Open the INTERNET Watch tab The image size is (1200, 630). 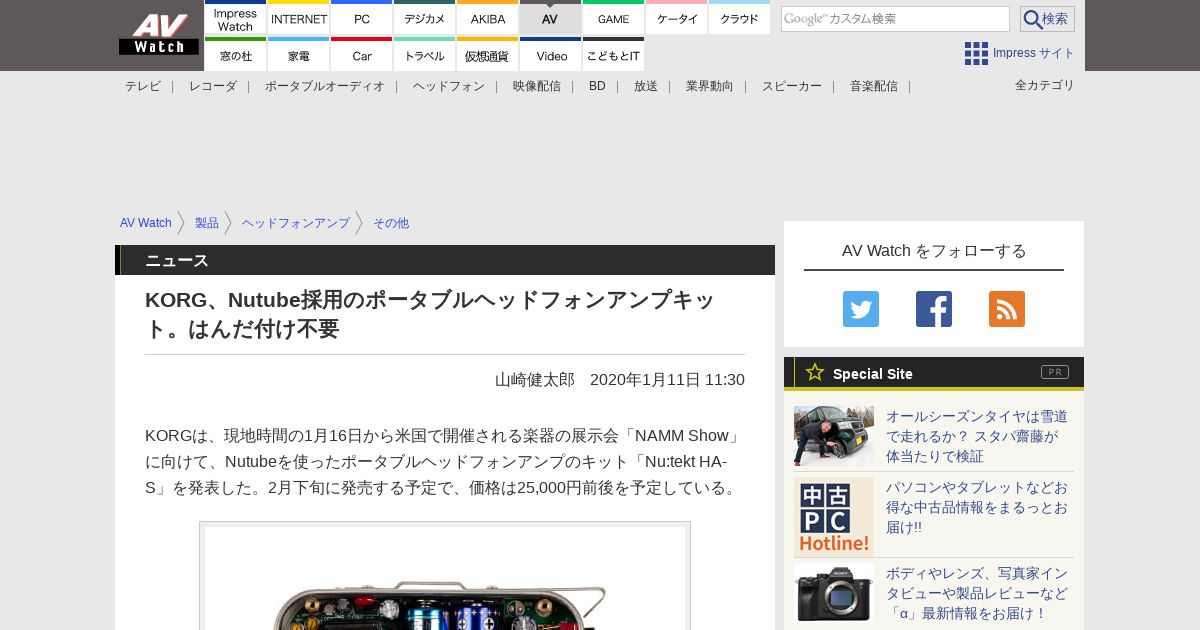[x=299, y=18]
